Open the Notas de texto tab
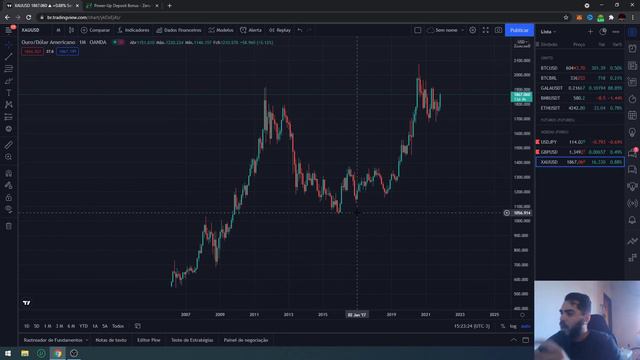 pos(111,340)
